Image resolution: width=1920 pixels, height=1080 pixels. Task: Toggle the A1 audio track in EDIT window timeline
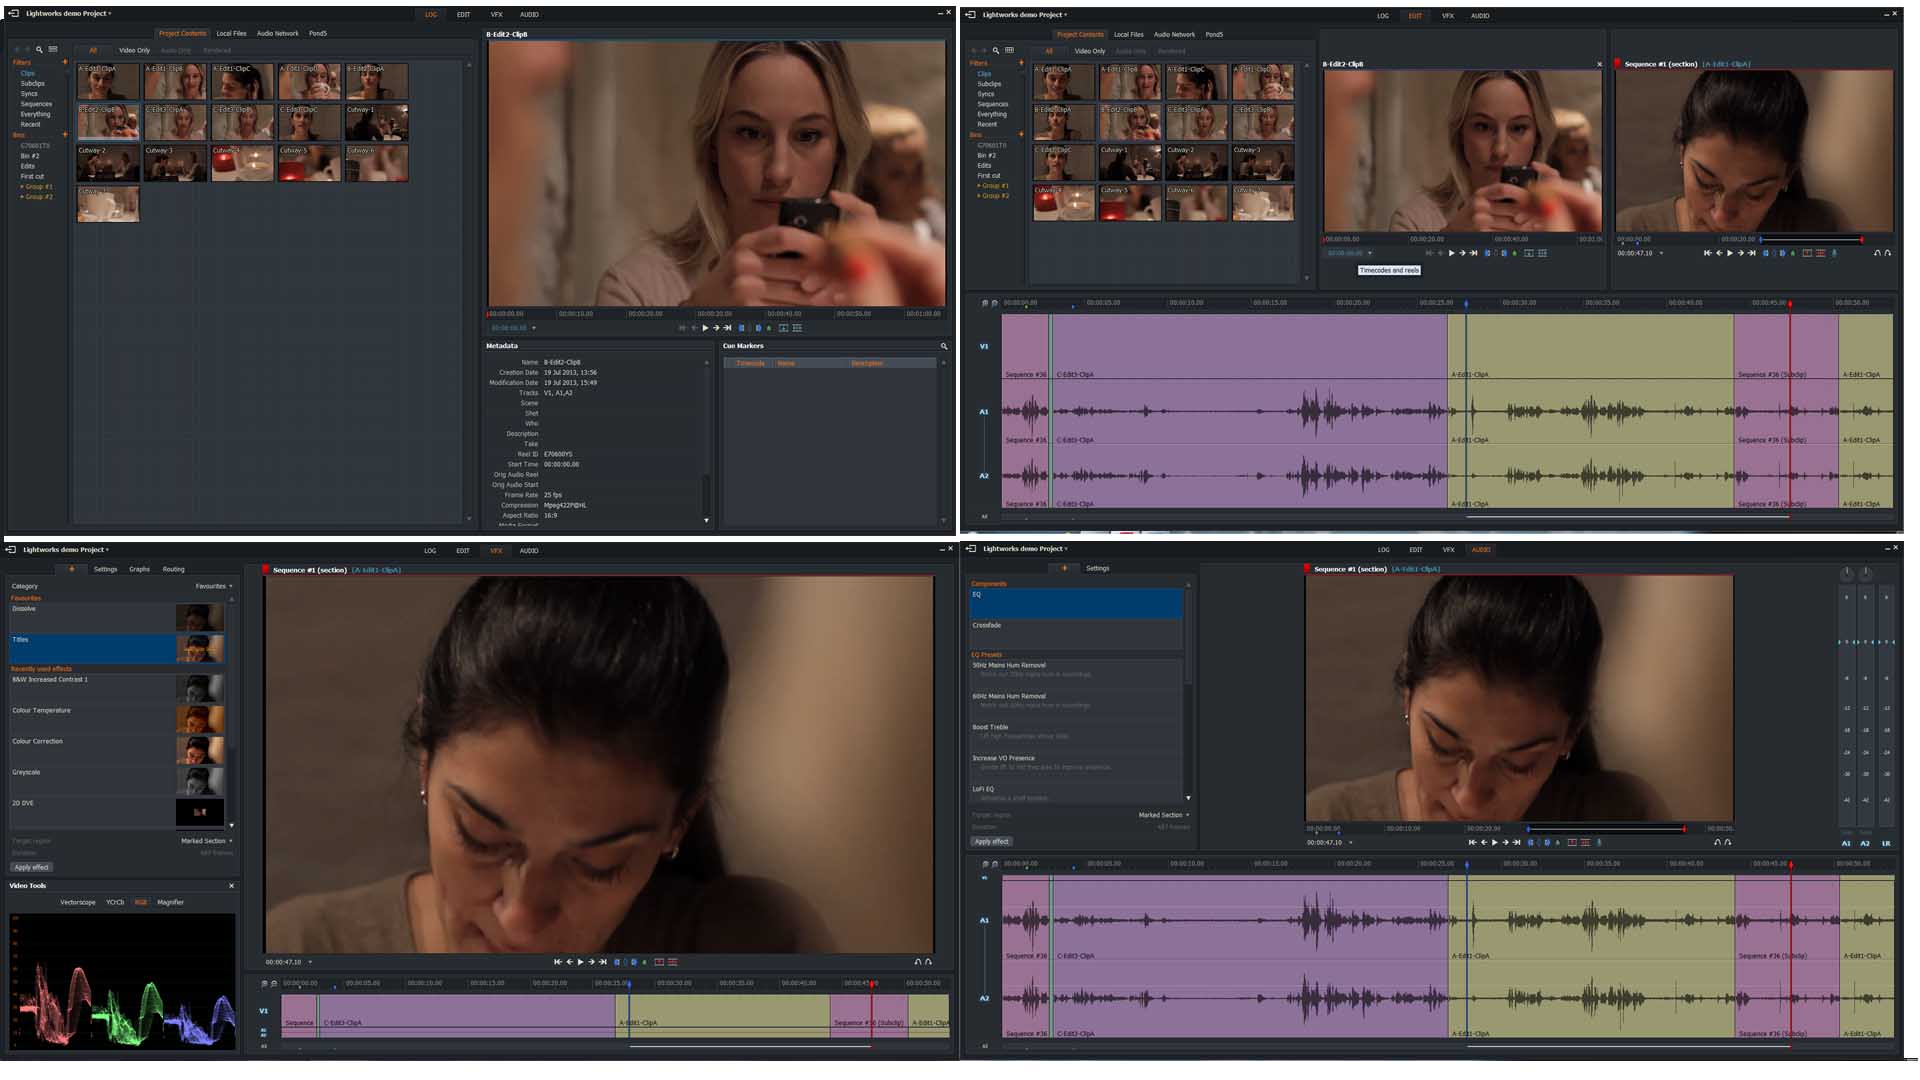point(984,411)
